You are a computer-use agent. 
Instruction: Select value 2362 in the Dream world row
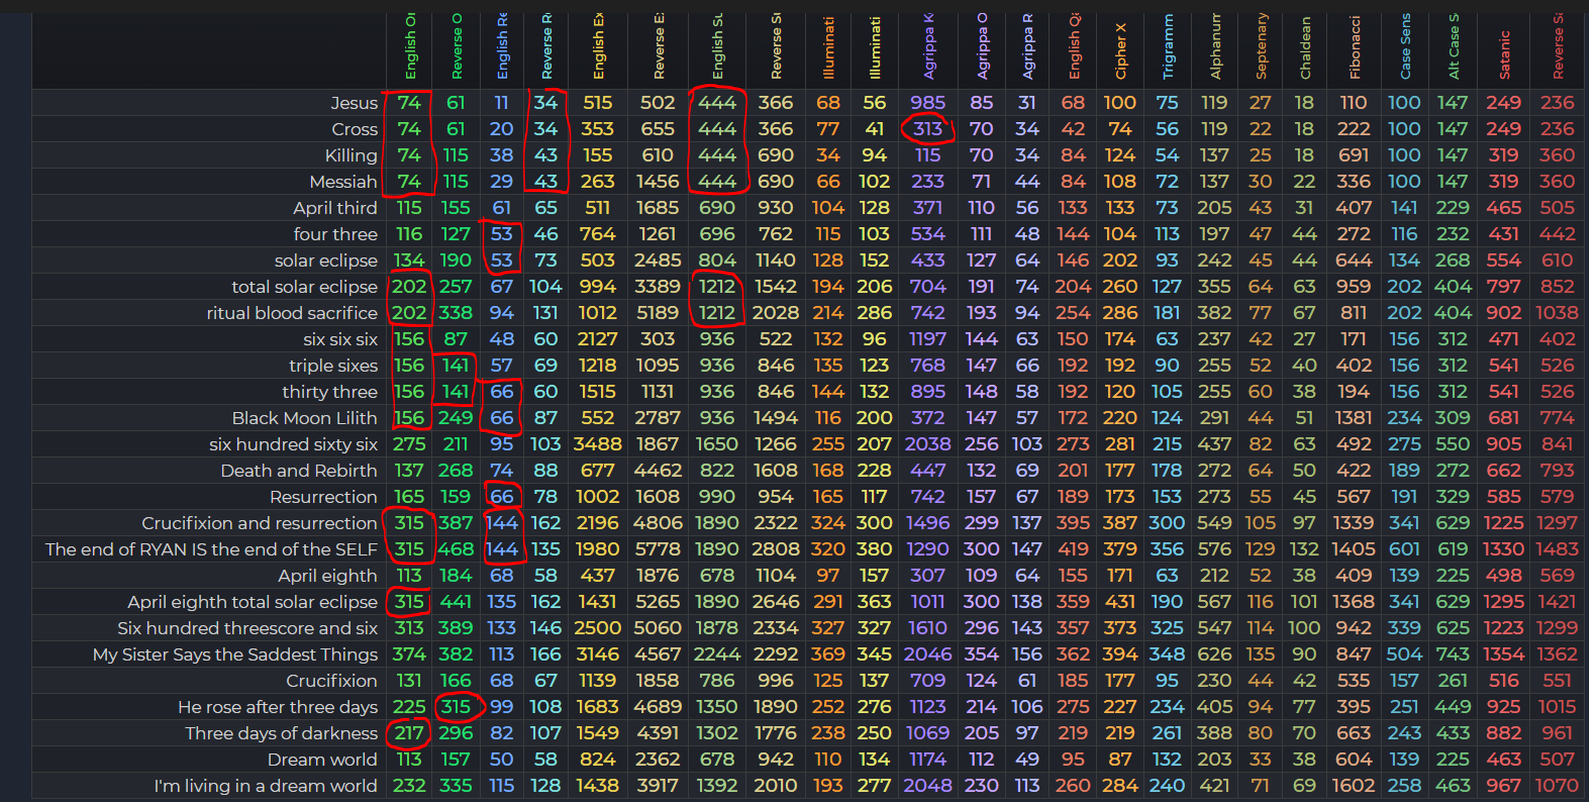coord(658,759)
